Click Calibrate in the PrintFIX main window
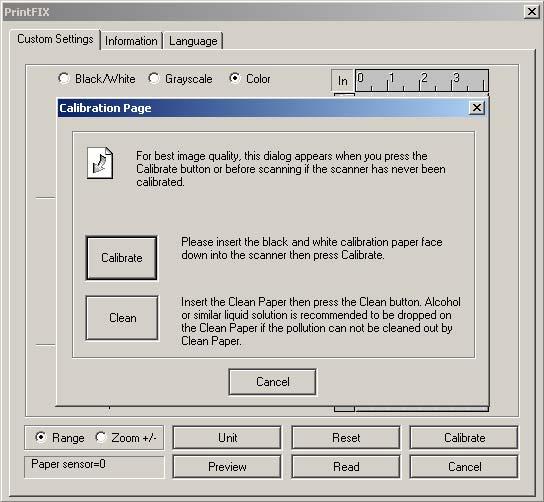Viewport: 544px width, 502px height. pos(464,437)
